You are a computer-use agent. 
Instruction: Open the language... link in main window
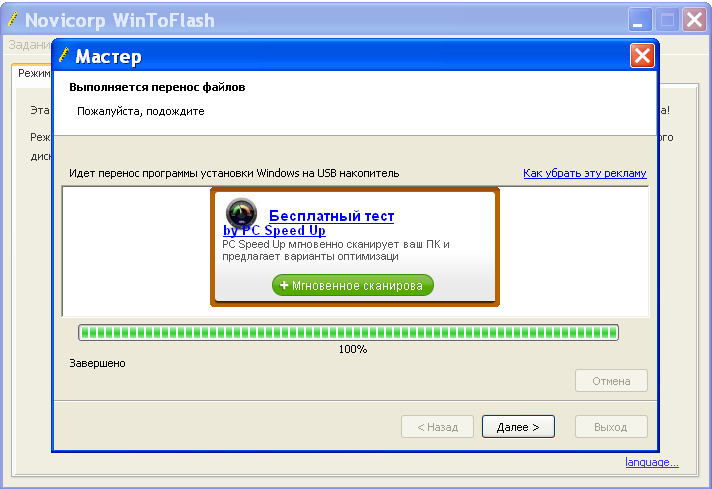coord(652,462)
